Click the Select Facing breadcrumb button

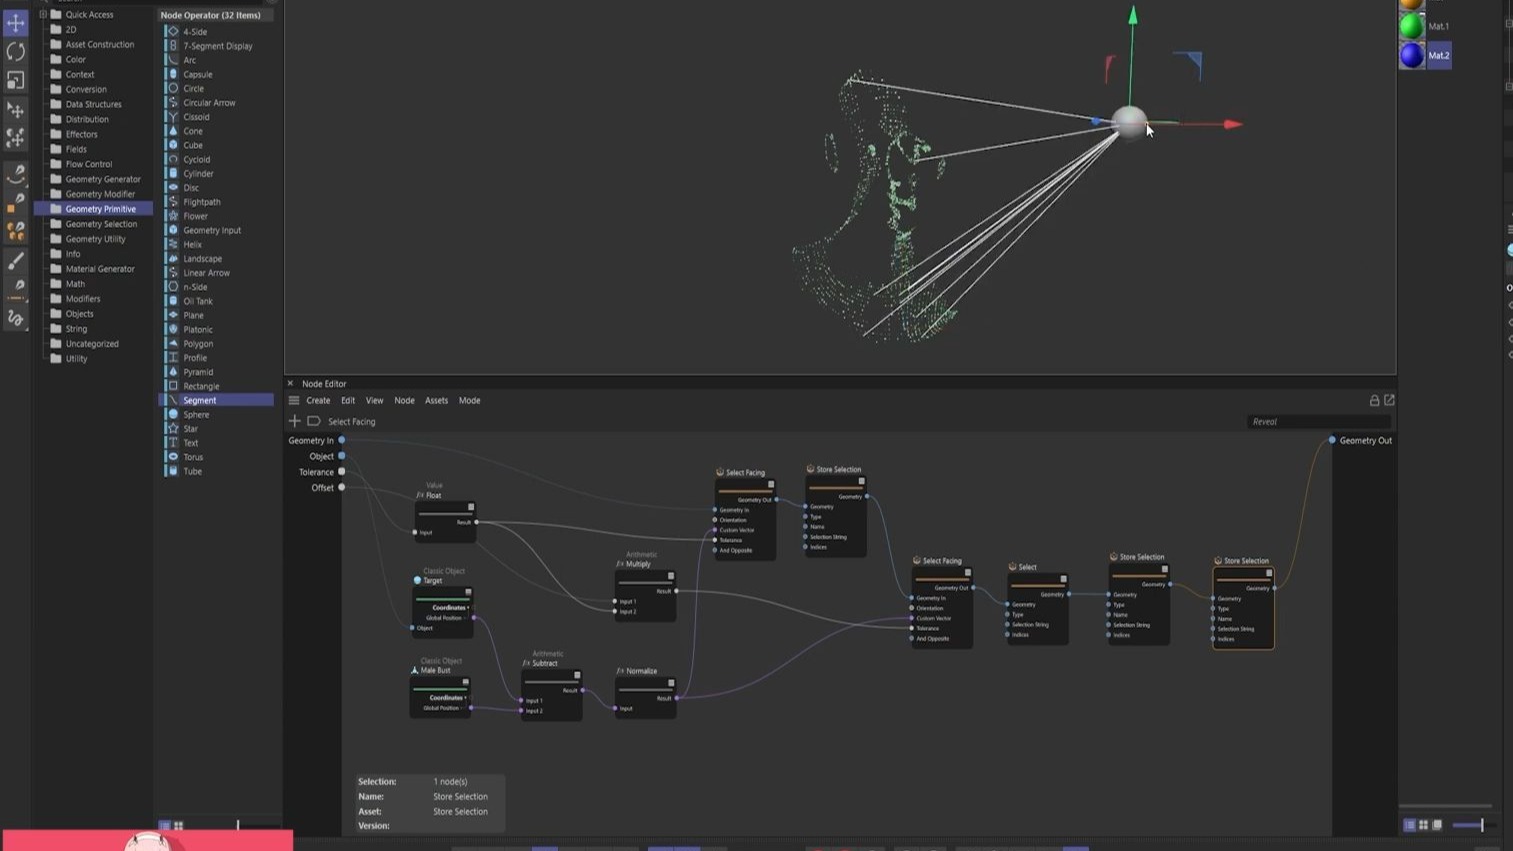(351, 421)
